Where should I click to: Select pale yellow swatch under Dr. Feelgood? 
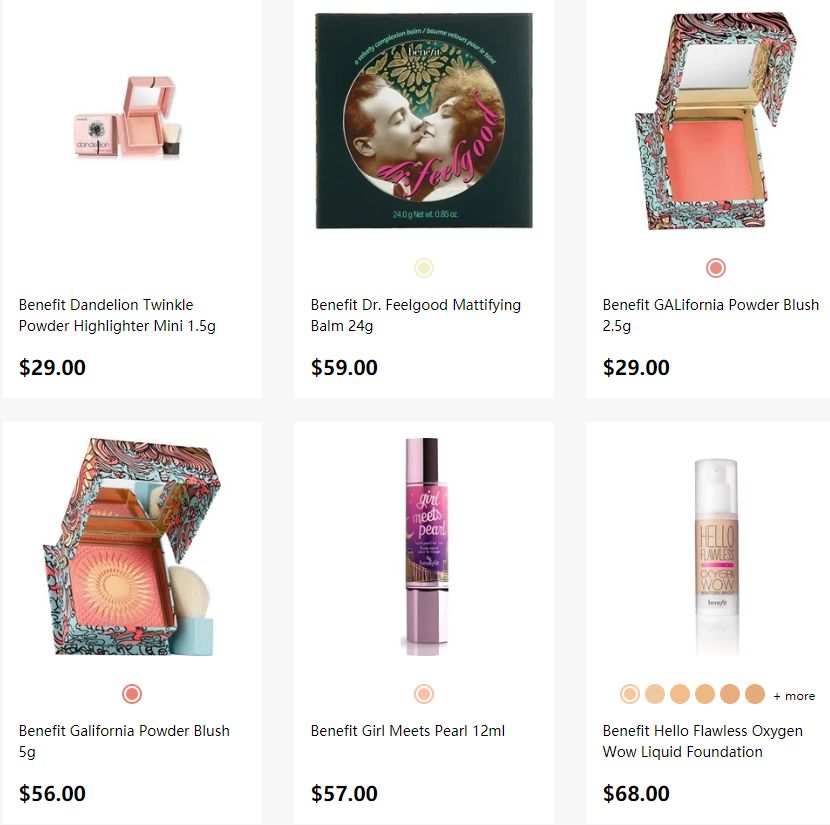[x=424, y=268]
